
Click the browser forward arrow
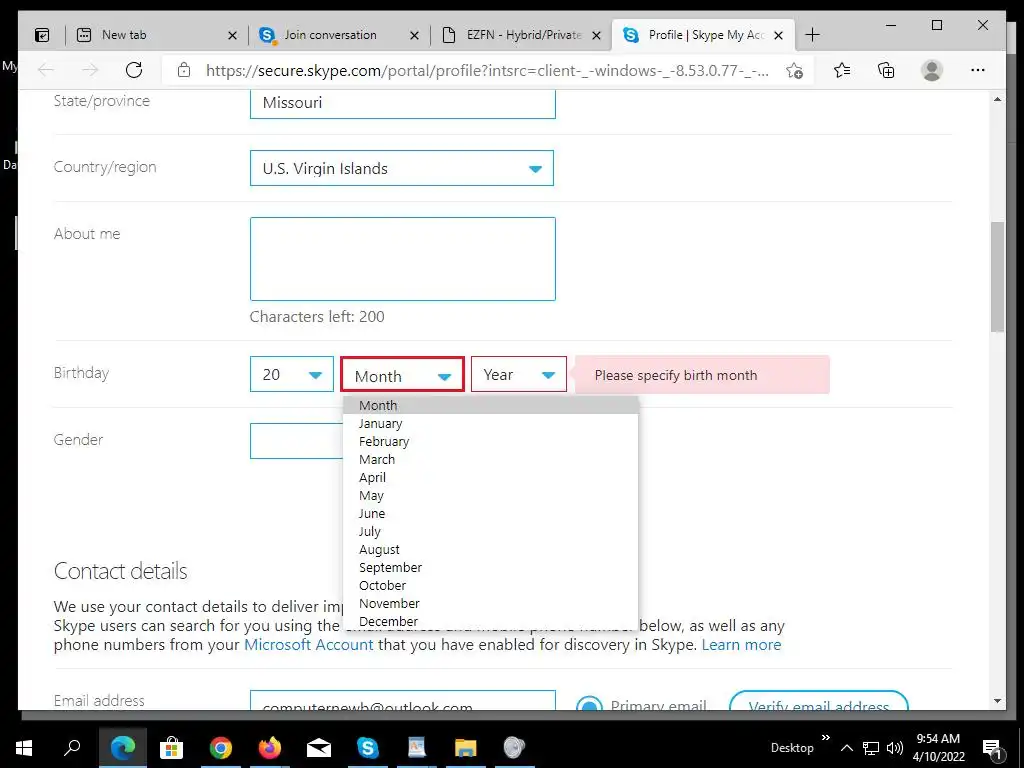click(90, 70)
